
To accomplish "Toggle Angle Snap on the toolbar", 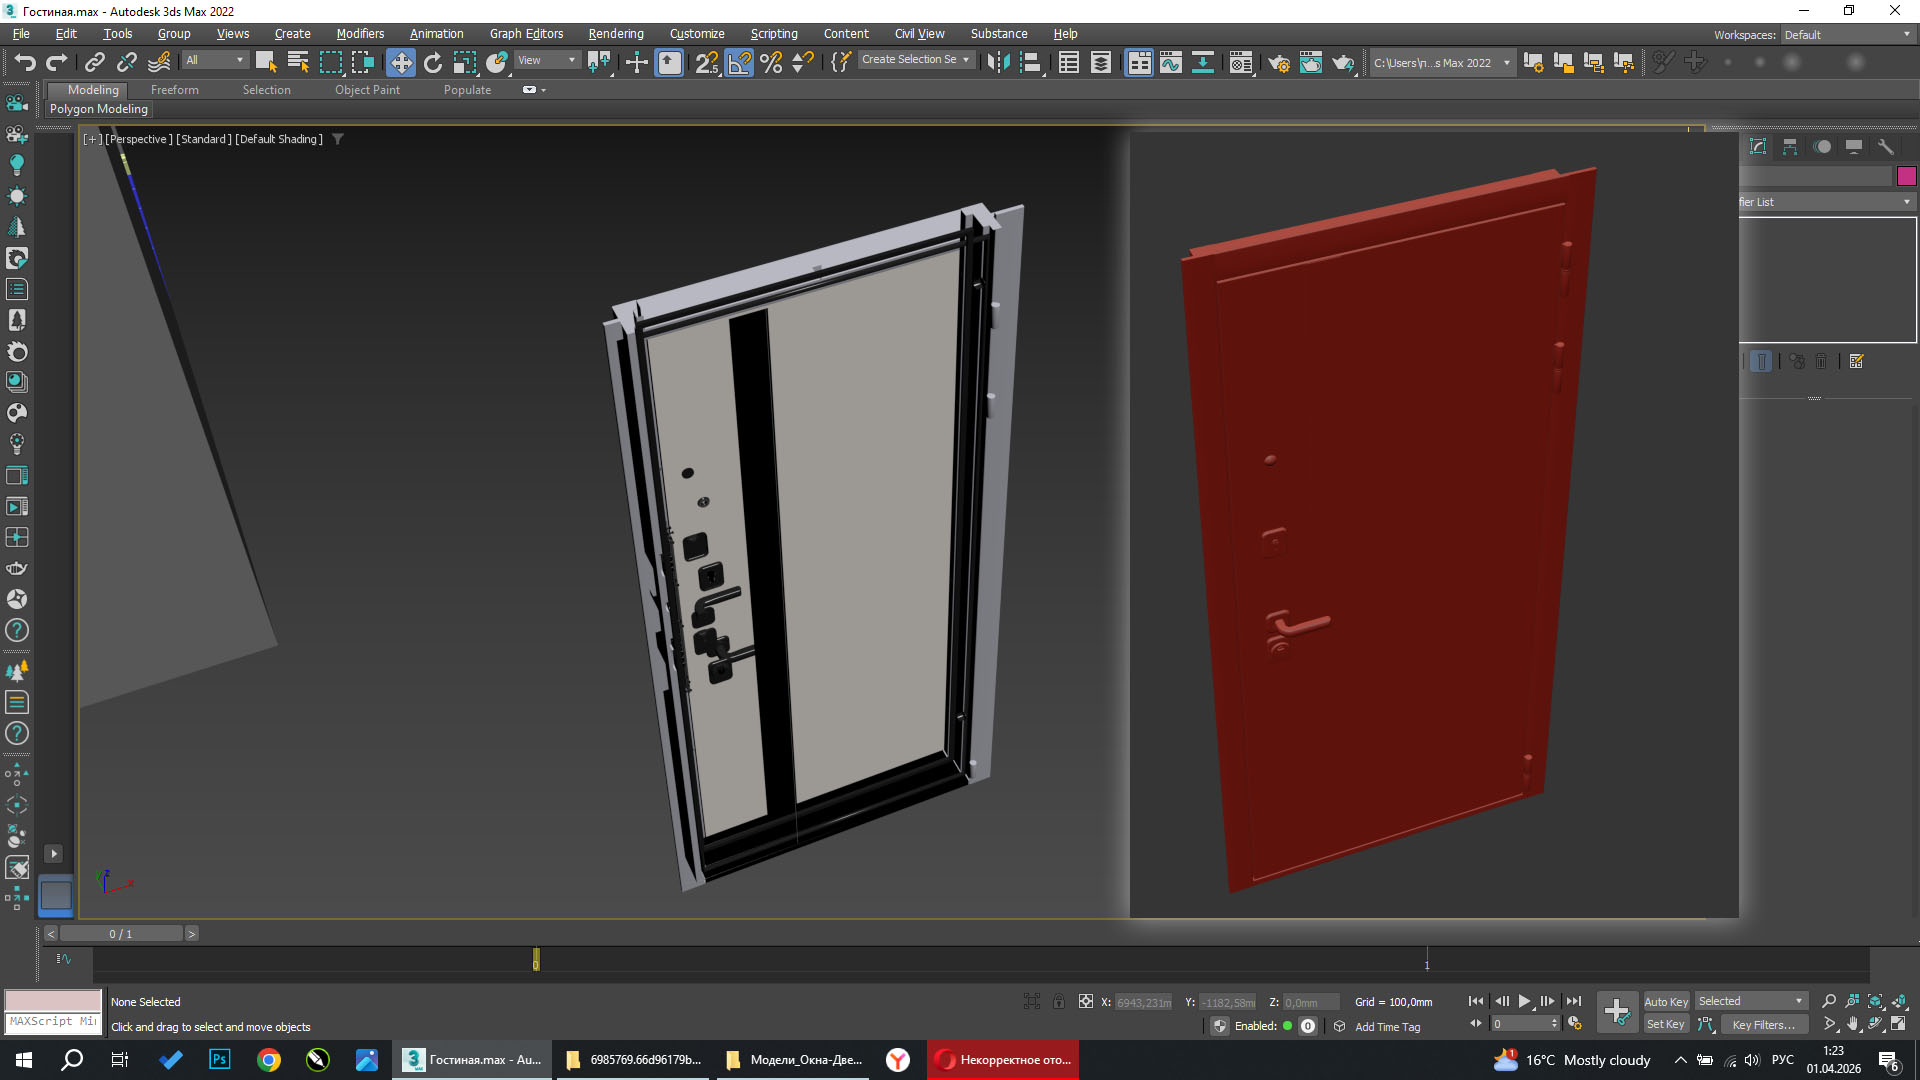I will pyautogui.click(x=739, y=63).
